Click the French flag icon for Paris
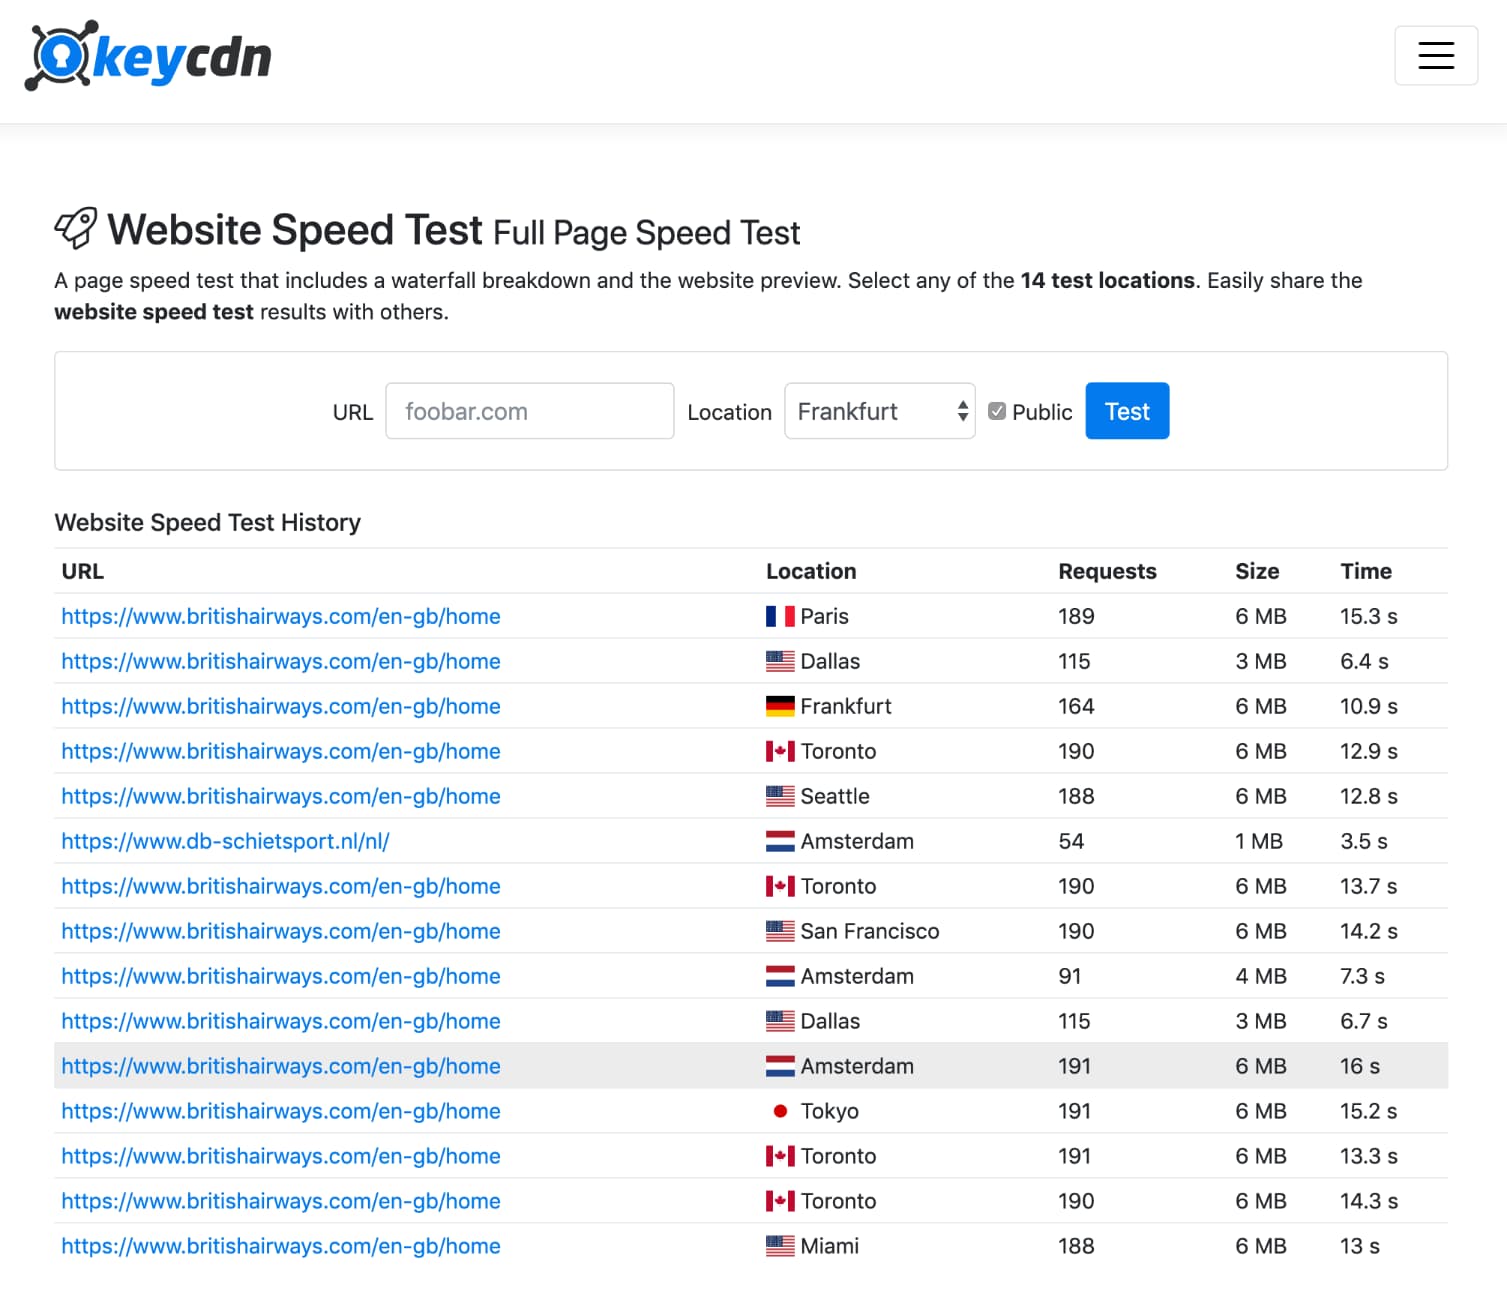Screen dimensions: 1507x1303 (781, 616)
